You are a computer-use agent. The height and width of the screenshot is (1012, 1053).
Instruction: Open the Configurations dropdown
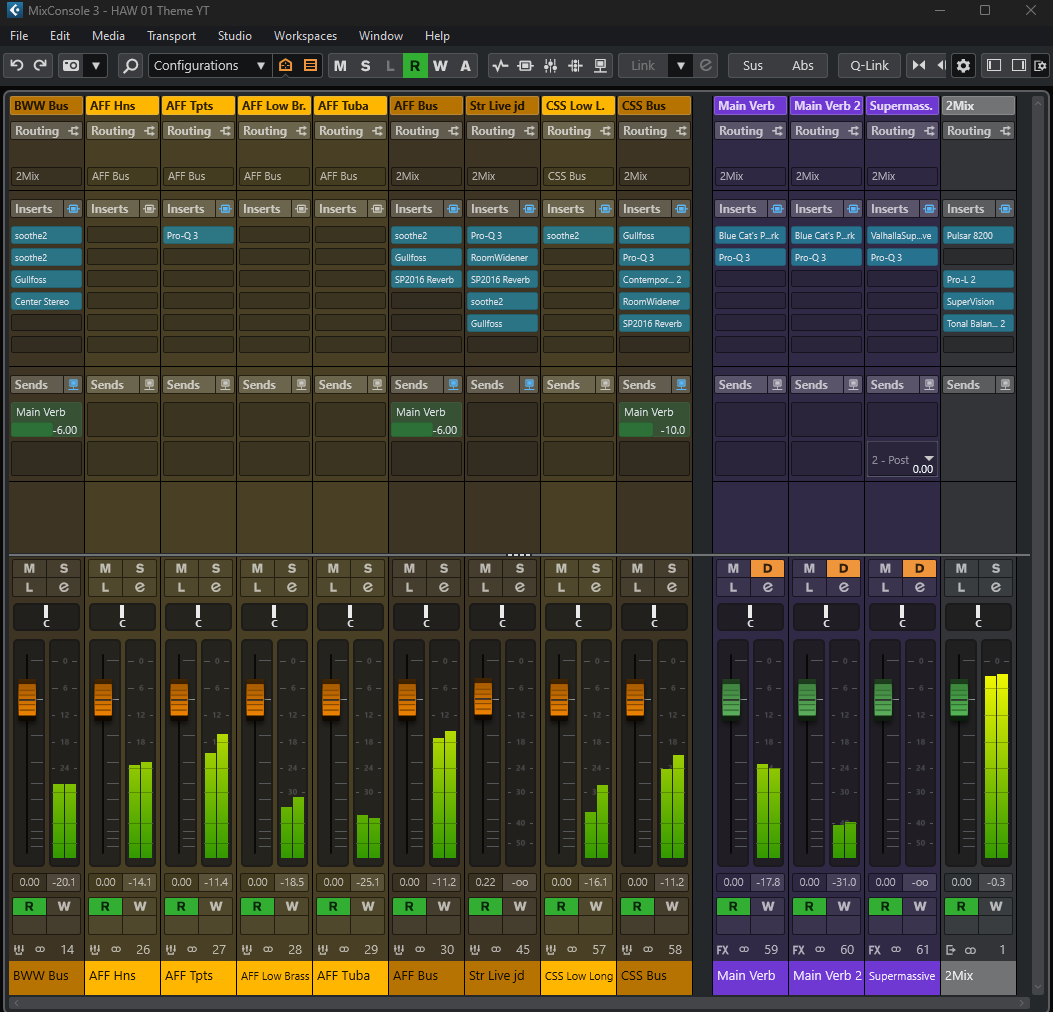(x=210, y=65)
